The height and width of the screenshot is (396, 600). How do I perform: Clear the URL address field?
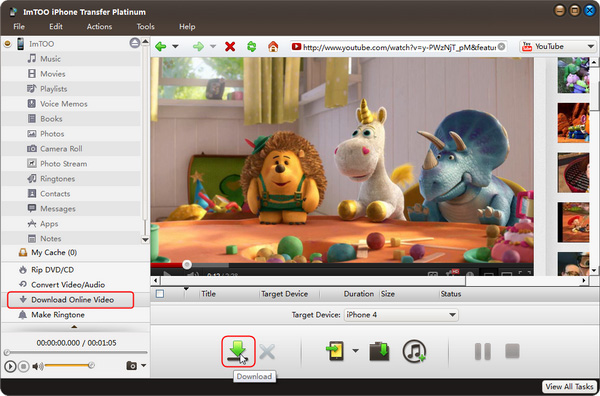pos(501,47)
